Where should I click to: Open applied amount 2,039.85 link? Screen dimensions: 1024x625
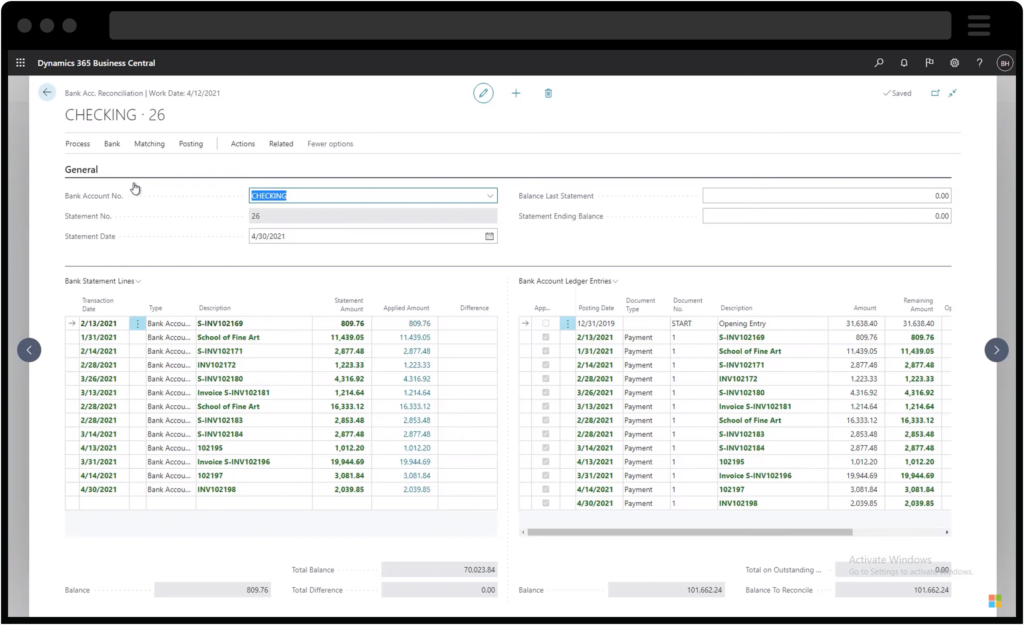(x=417, y=489)
